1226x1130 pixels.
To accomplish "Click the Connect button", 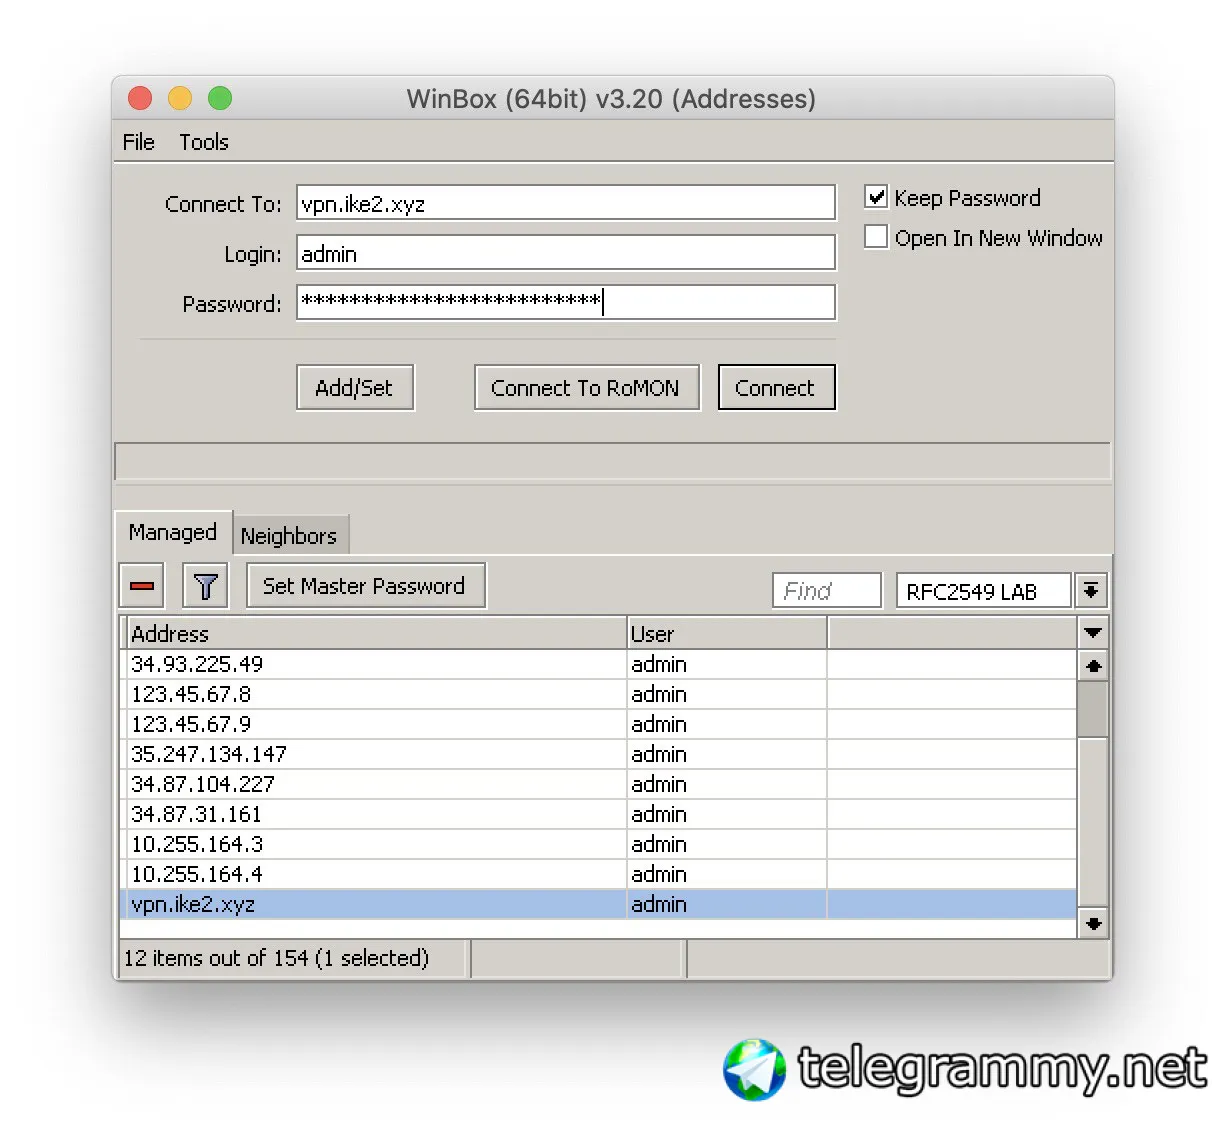I will pos(776,387).
